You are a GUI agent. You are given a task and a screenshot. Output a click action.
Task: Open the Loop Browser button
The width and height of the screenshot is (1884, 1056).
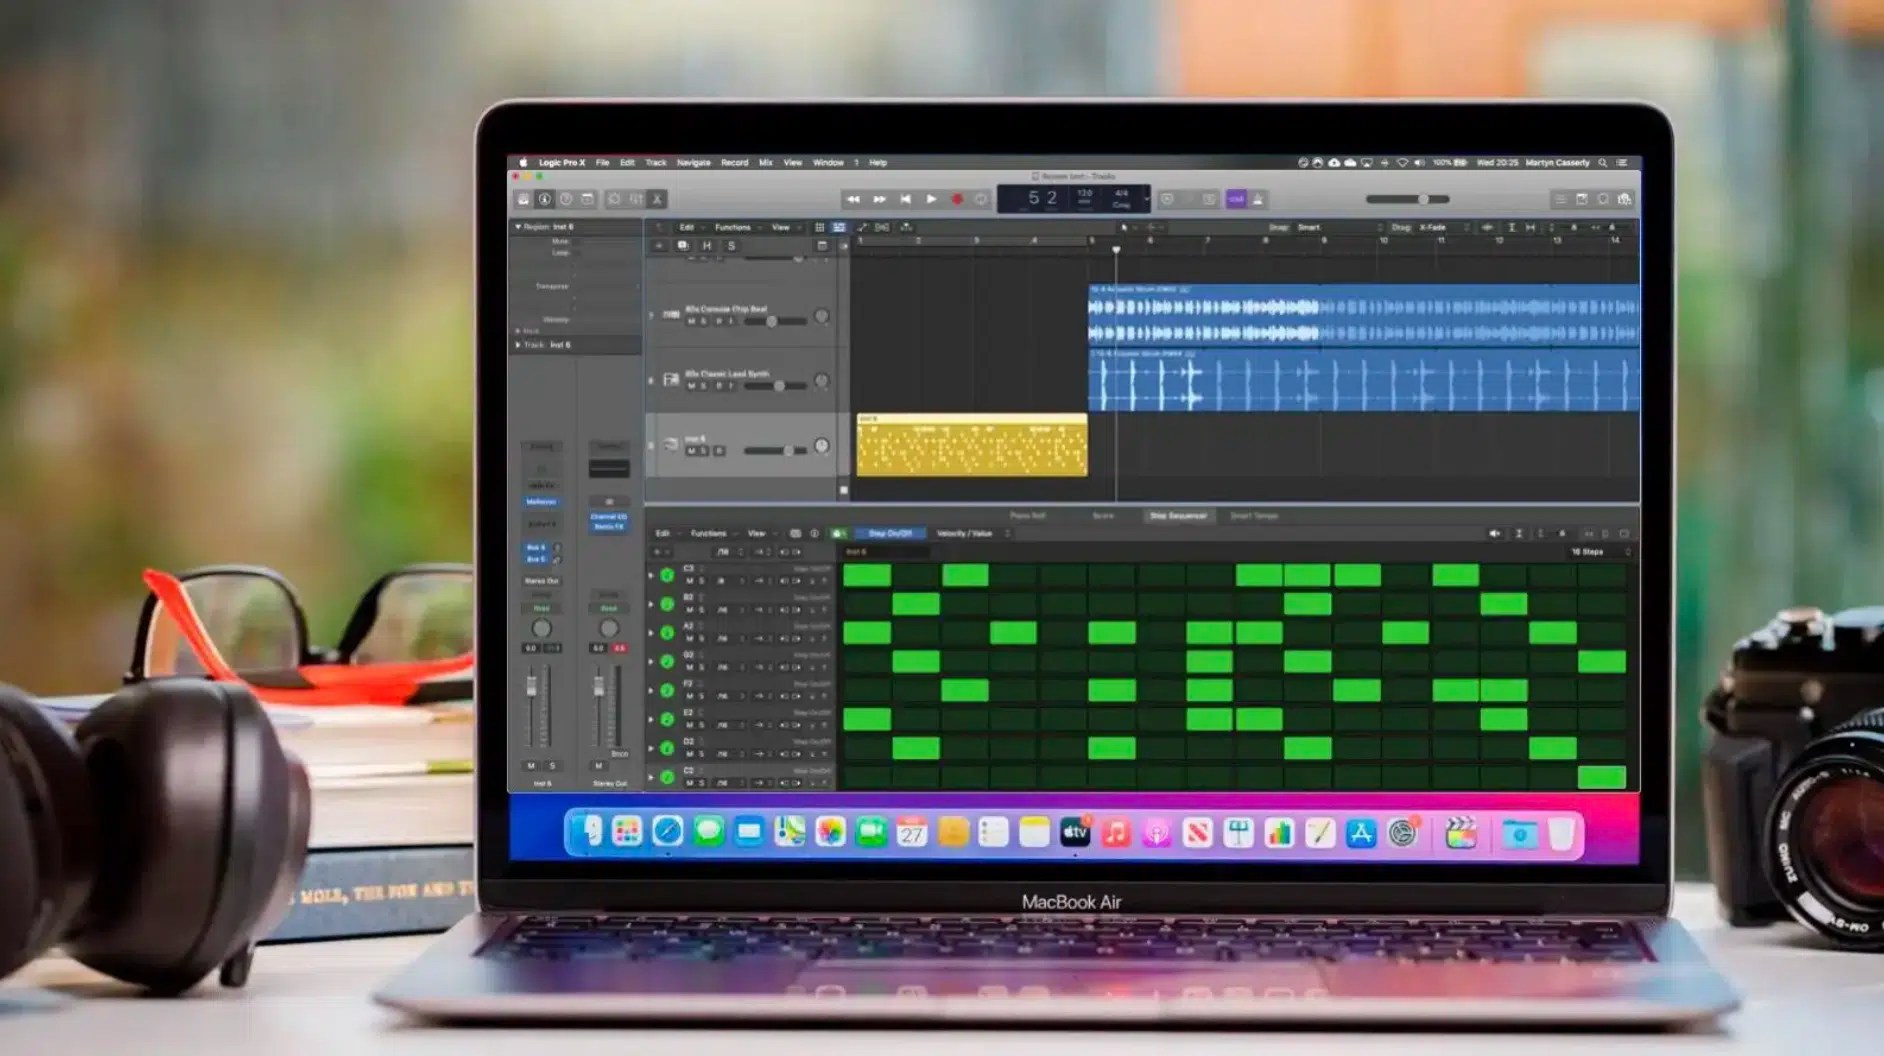pos(1603,200)
